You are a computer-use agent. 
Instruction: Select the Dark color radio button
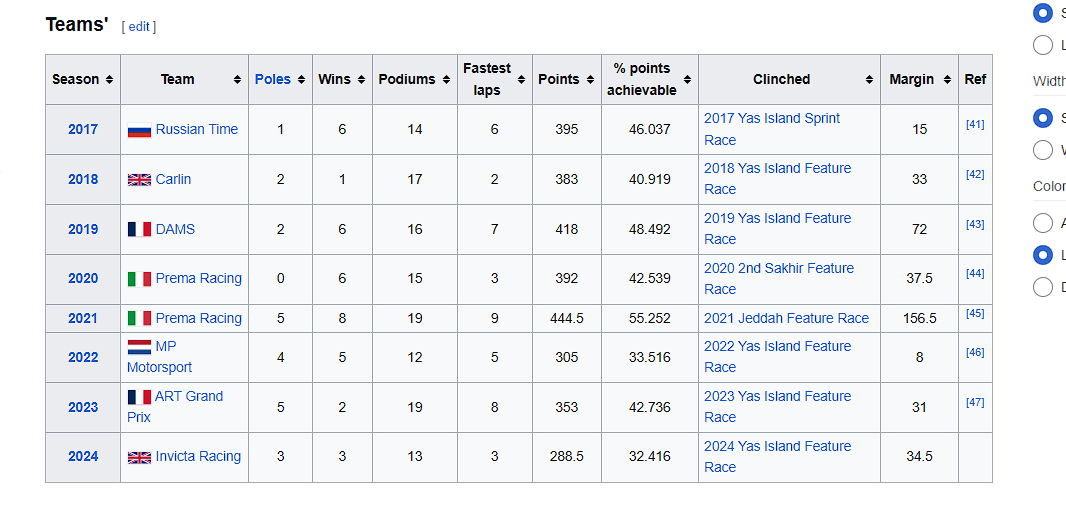(x=1042, y=287)
